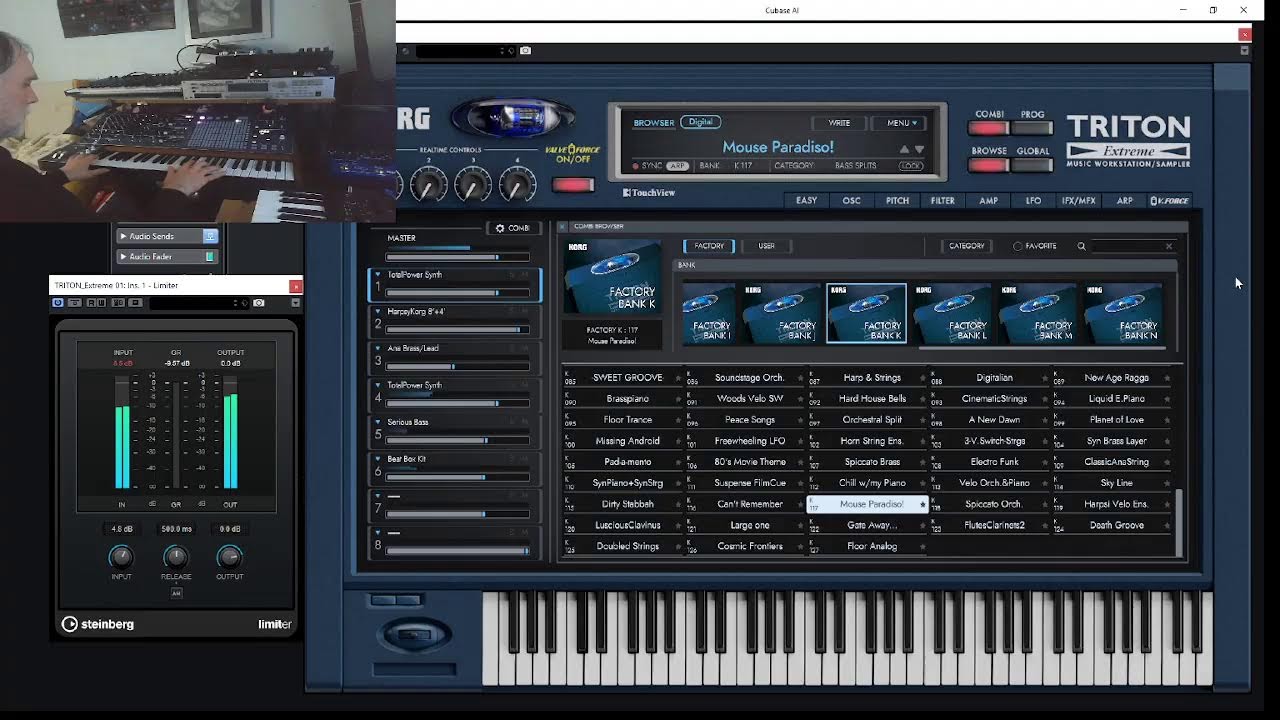This screenshot has width=1280, height=720.
Task: Open the FILTER tab
Action: (943, 201)
